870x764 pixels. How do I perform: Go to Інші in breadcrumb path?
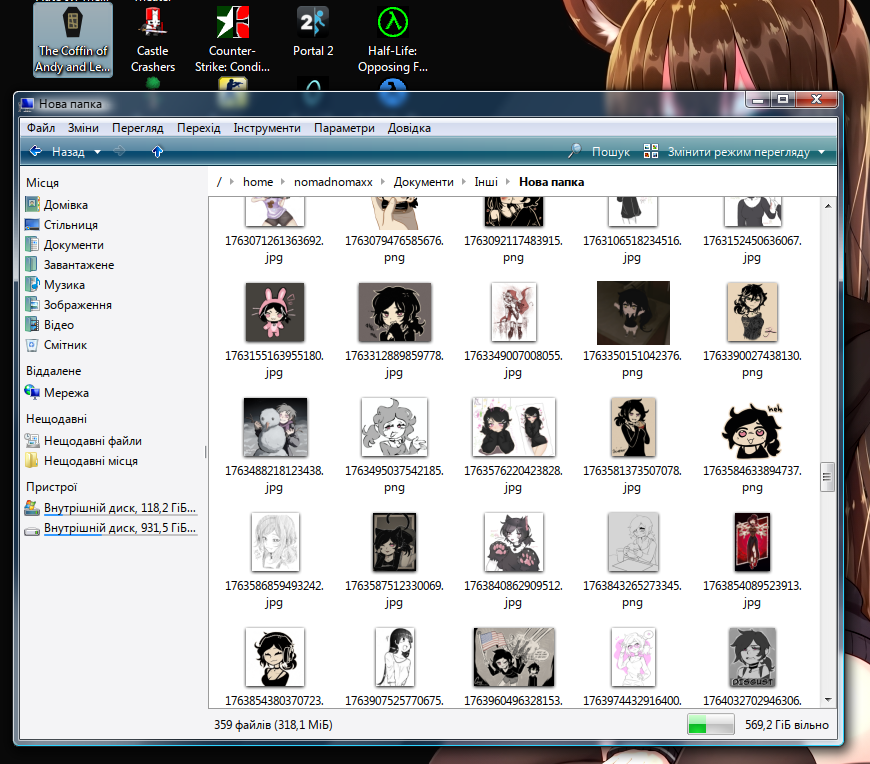click(486, 181)
